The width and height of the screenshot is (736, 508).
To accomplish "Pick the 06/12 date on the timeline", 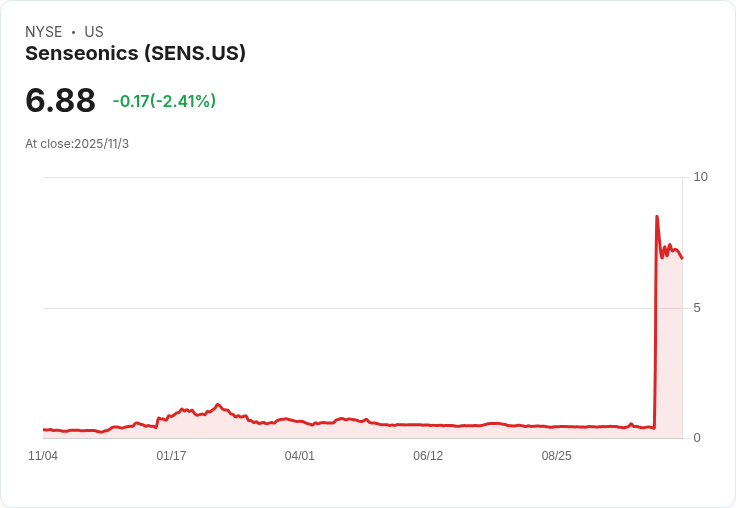I will point(428,456).
